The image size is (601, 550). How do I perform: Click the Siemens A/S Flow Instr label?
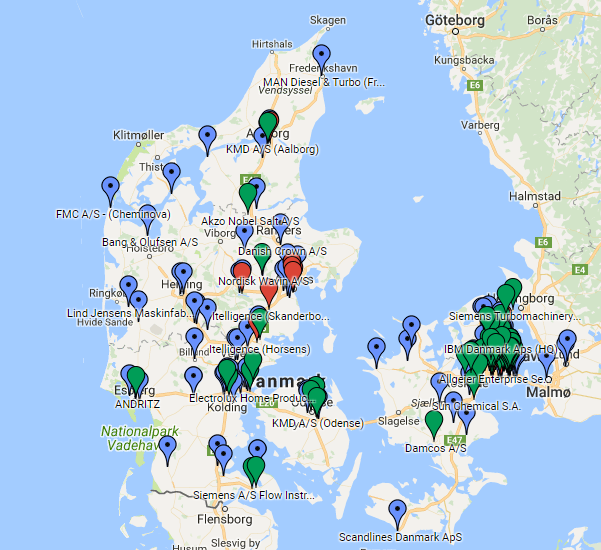tap(254, 495)
